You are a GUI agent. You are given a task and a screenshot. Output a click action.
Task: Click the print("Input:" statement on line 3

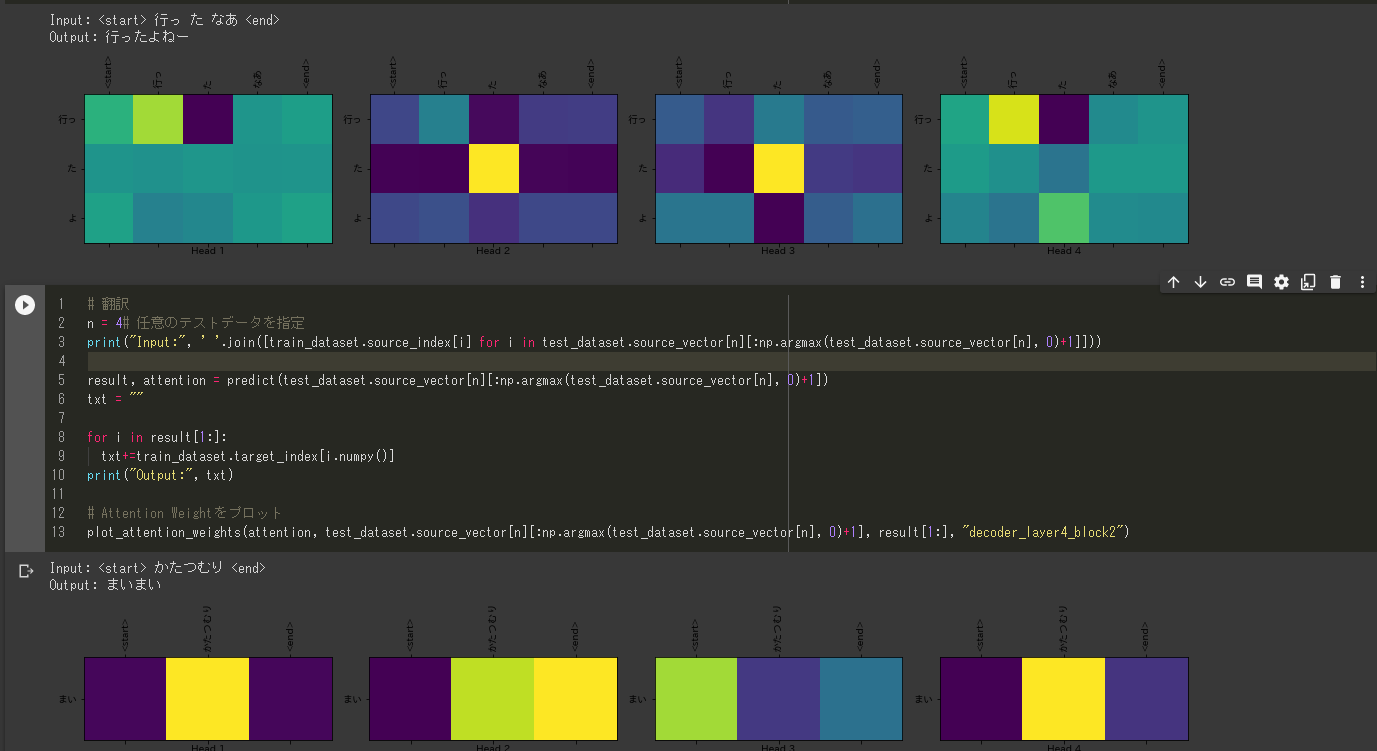594,342
